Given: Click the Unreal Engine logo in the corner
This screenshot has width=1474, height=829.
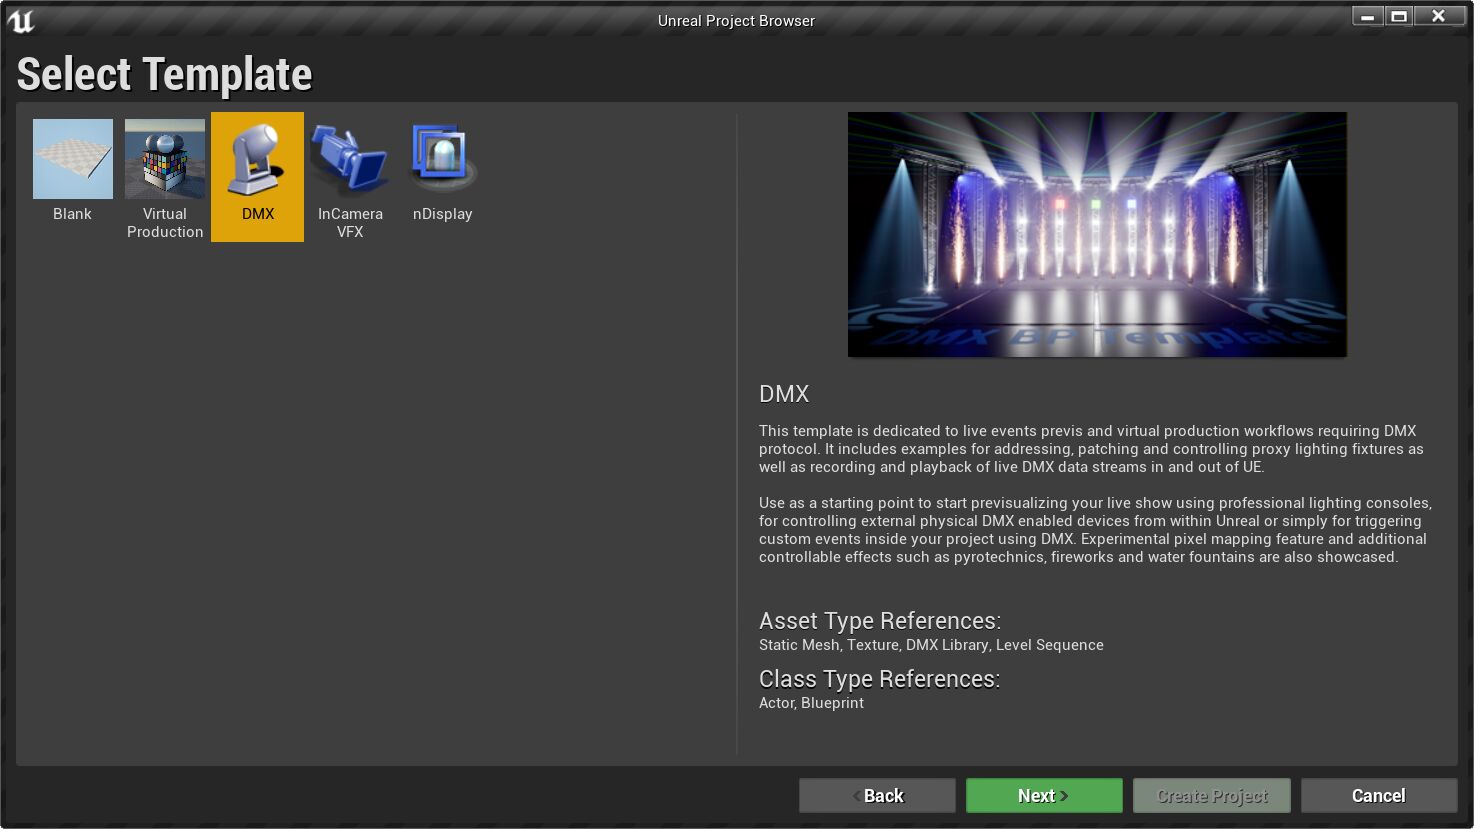Looking at the screenshot, I should point(20,20).
